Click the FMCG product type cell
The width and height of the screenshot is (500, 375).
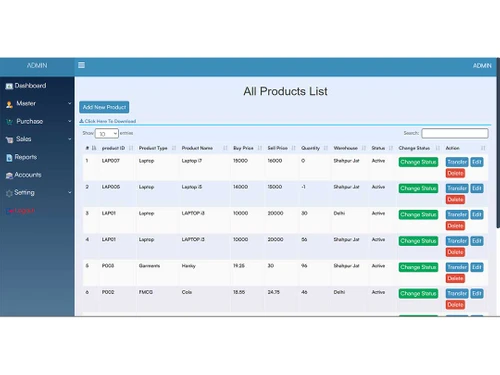pyautogui.click(x=146, y=292)
